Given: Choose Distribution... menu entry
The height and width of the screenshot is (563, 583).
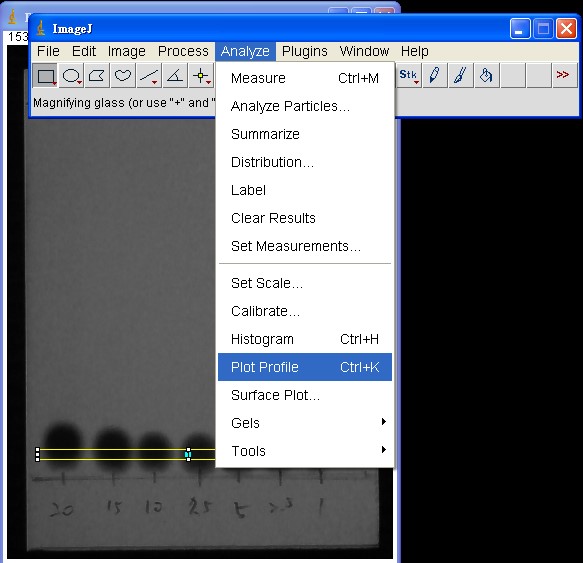Looking at the screenshot, I should pos(305,162).
